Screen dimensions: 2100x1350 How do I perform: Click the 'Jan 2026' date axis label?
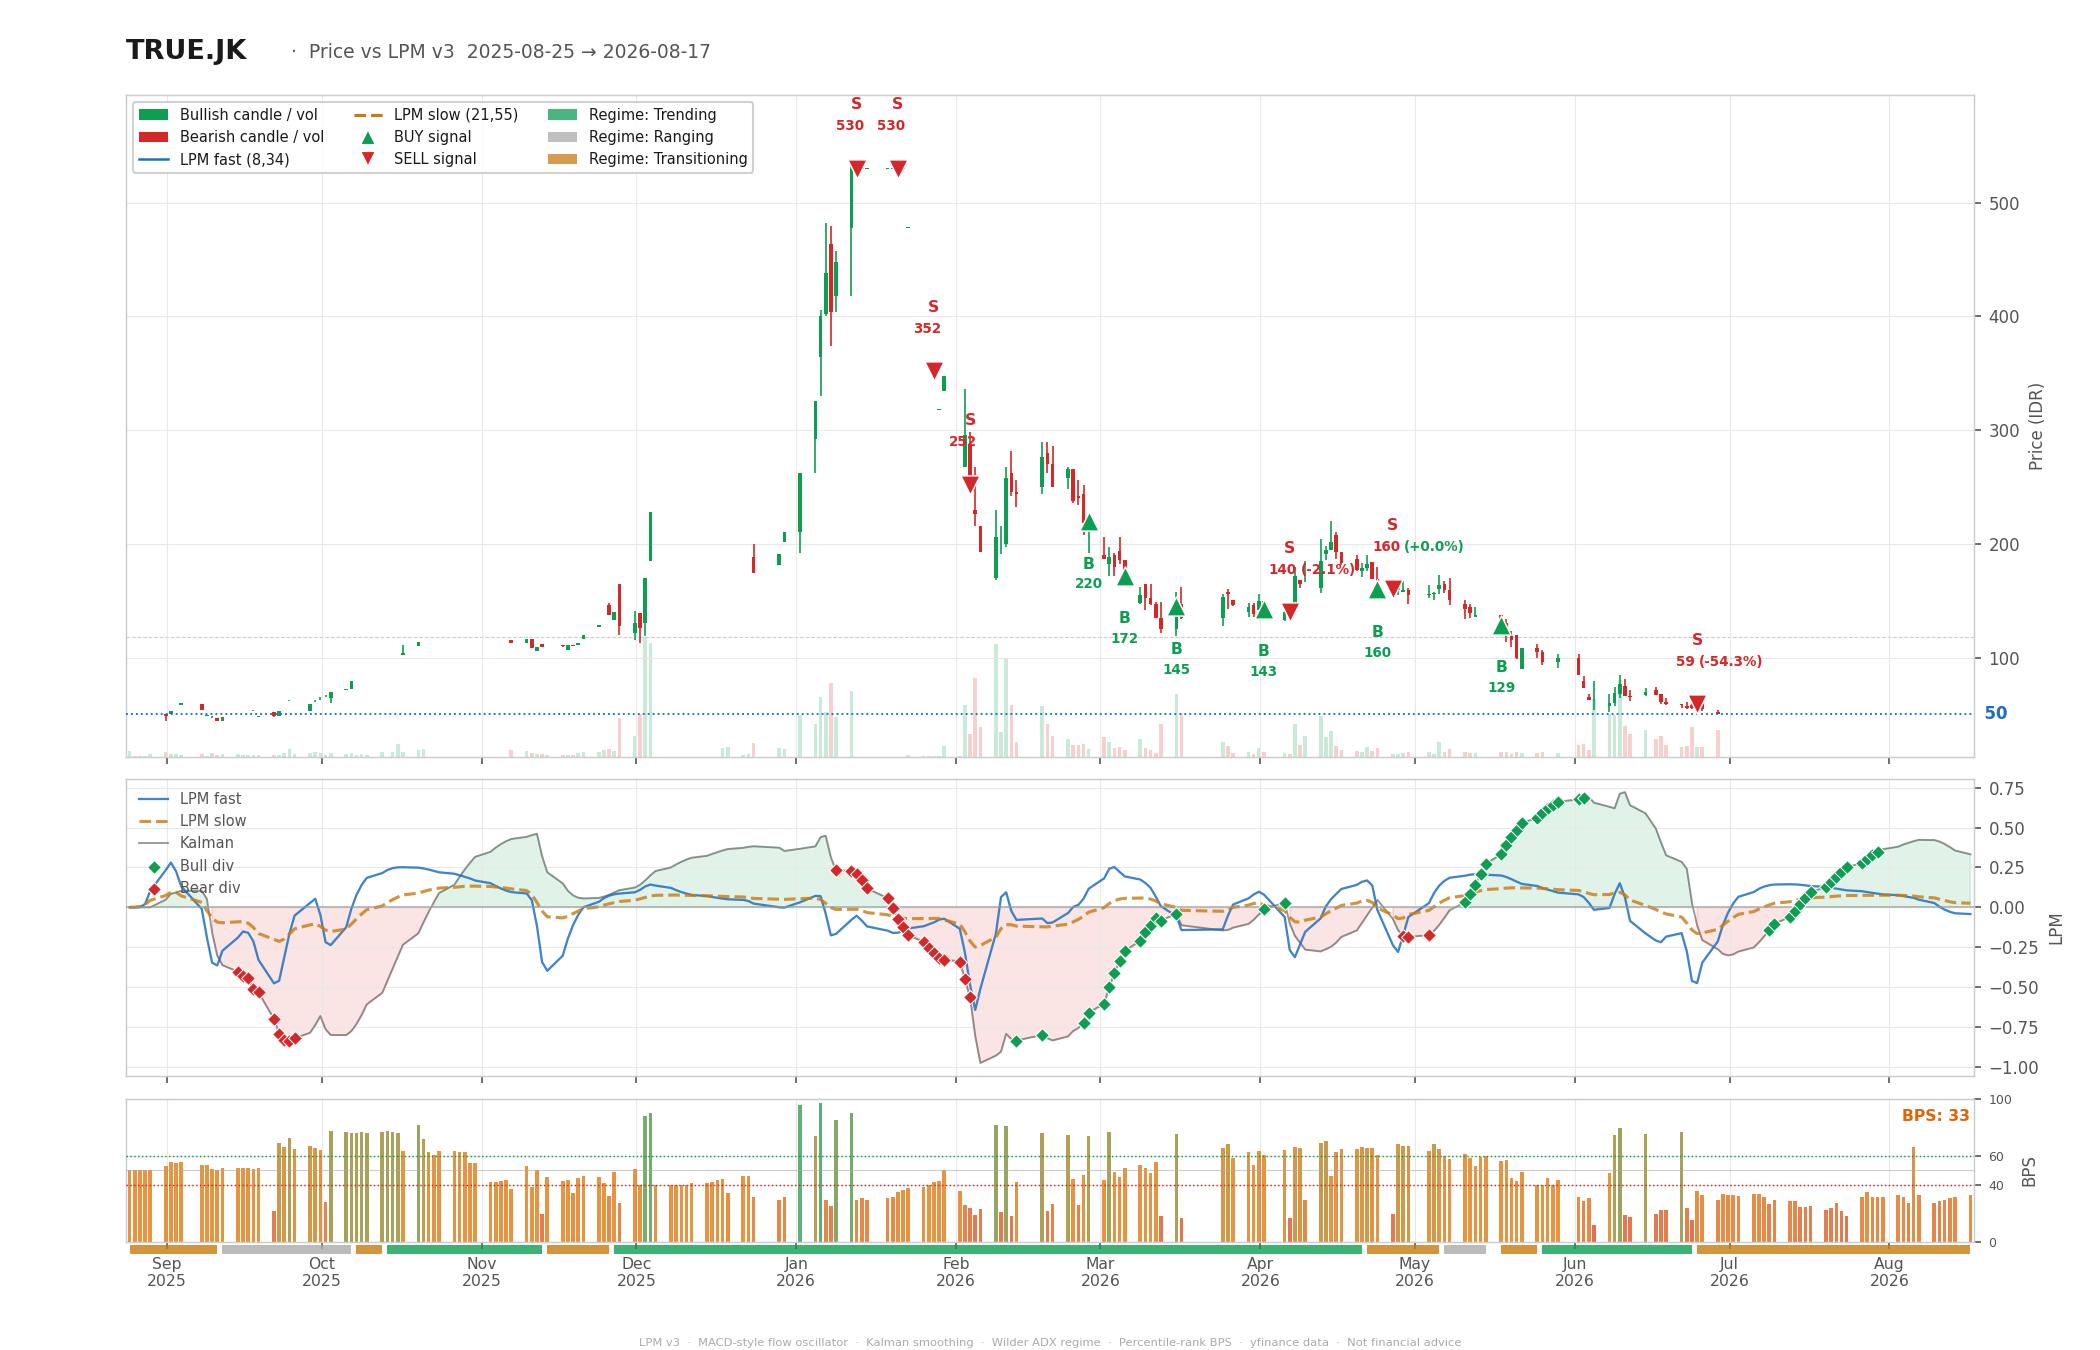(x=795, y=1272)
